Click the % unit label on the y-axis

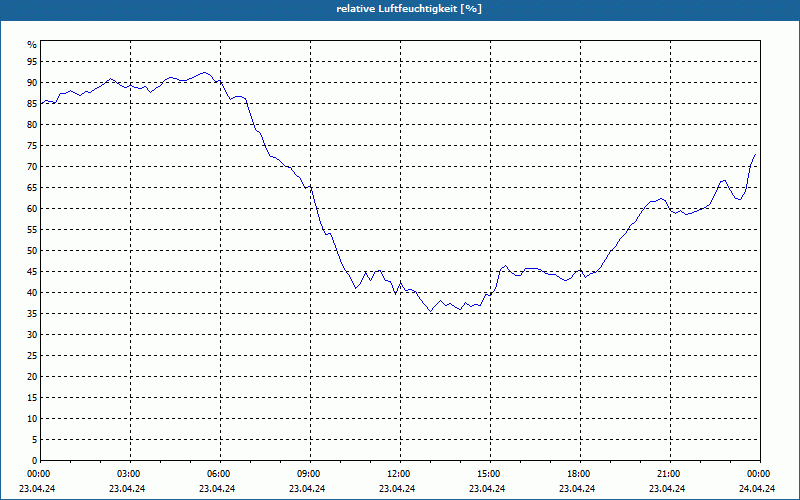32,45
